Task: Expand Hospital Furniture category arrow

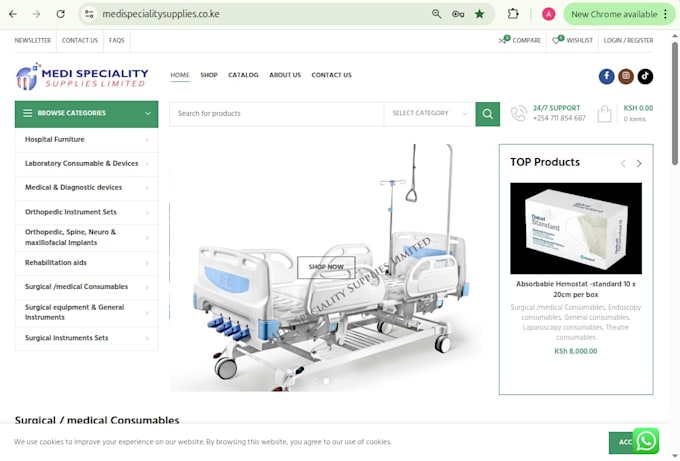Action: tap(147, 140)
